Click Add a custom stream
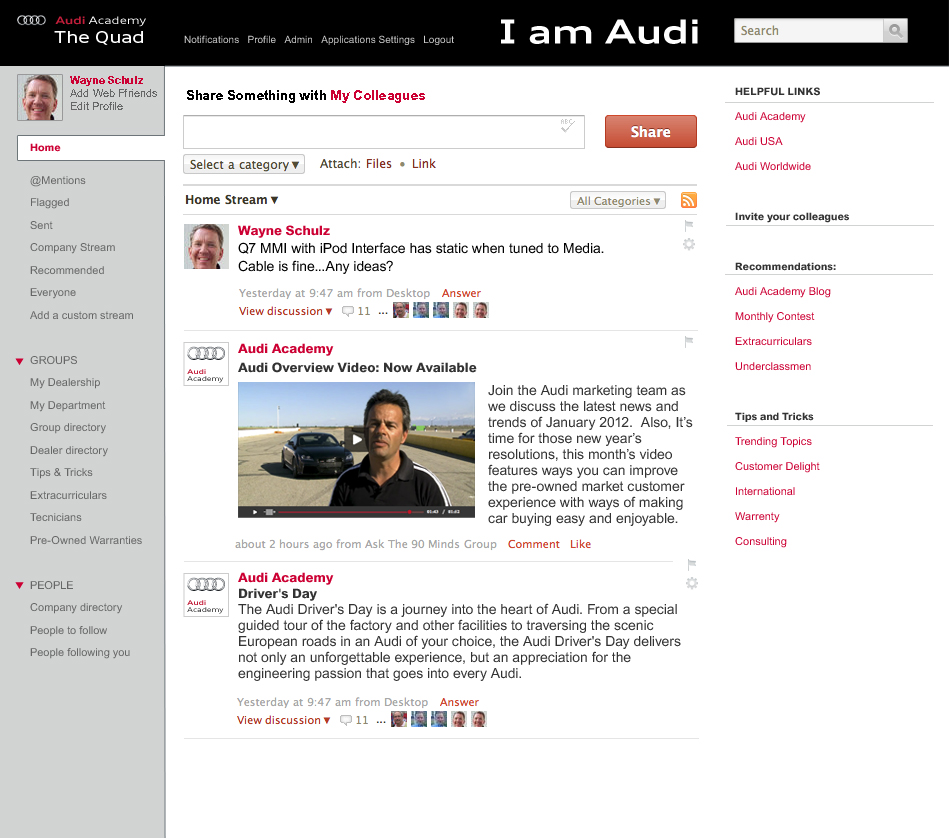The image size is (949, 838). coord(82,315)
